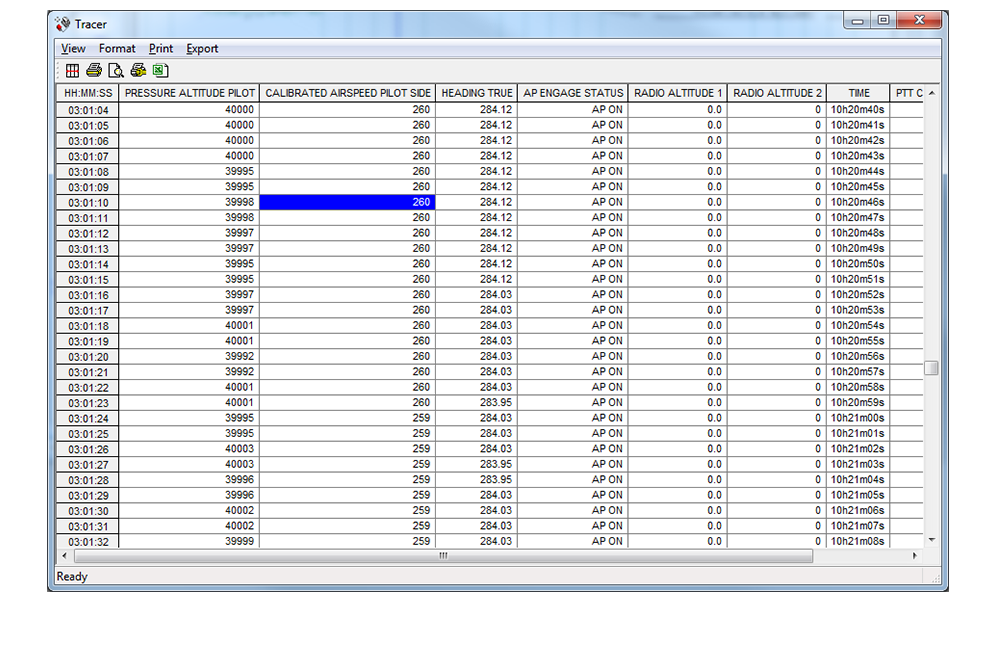1000x650 pixels.
Task: Click the vertical scrollbar up arrow
Action: 932,93
